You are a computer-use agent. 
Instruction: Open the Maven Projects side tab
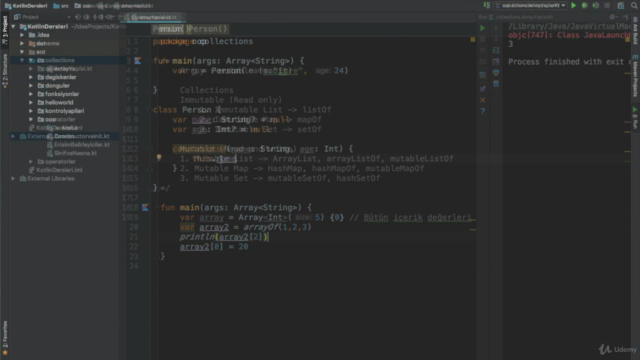[x=636, y=77]
